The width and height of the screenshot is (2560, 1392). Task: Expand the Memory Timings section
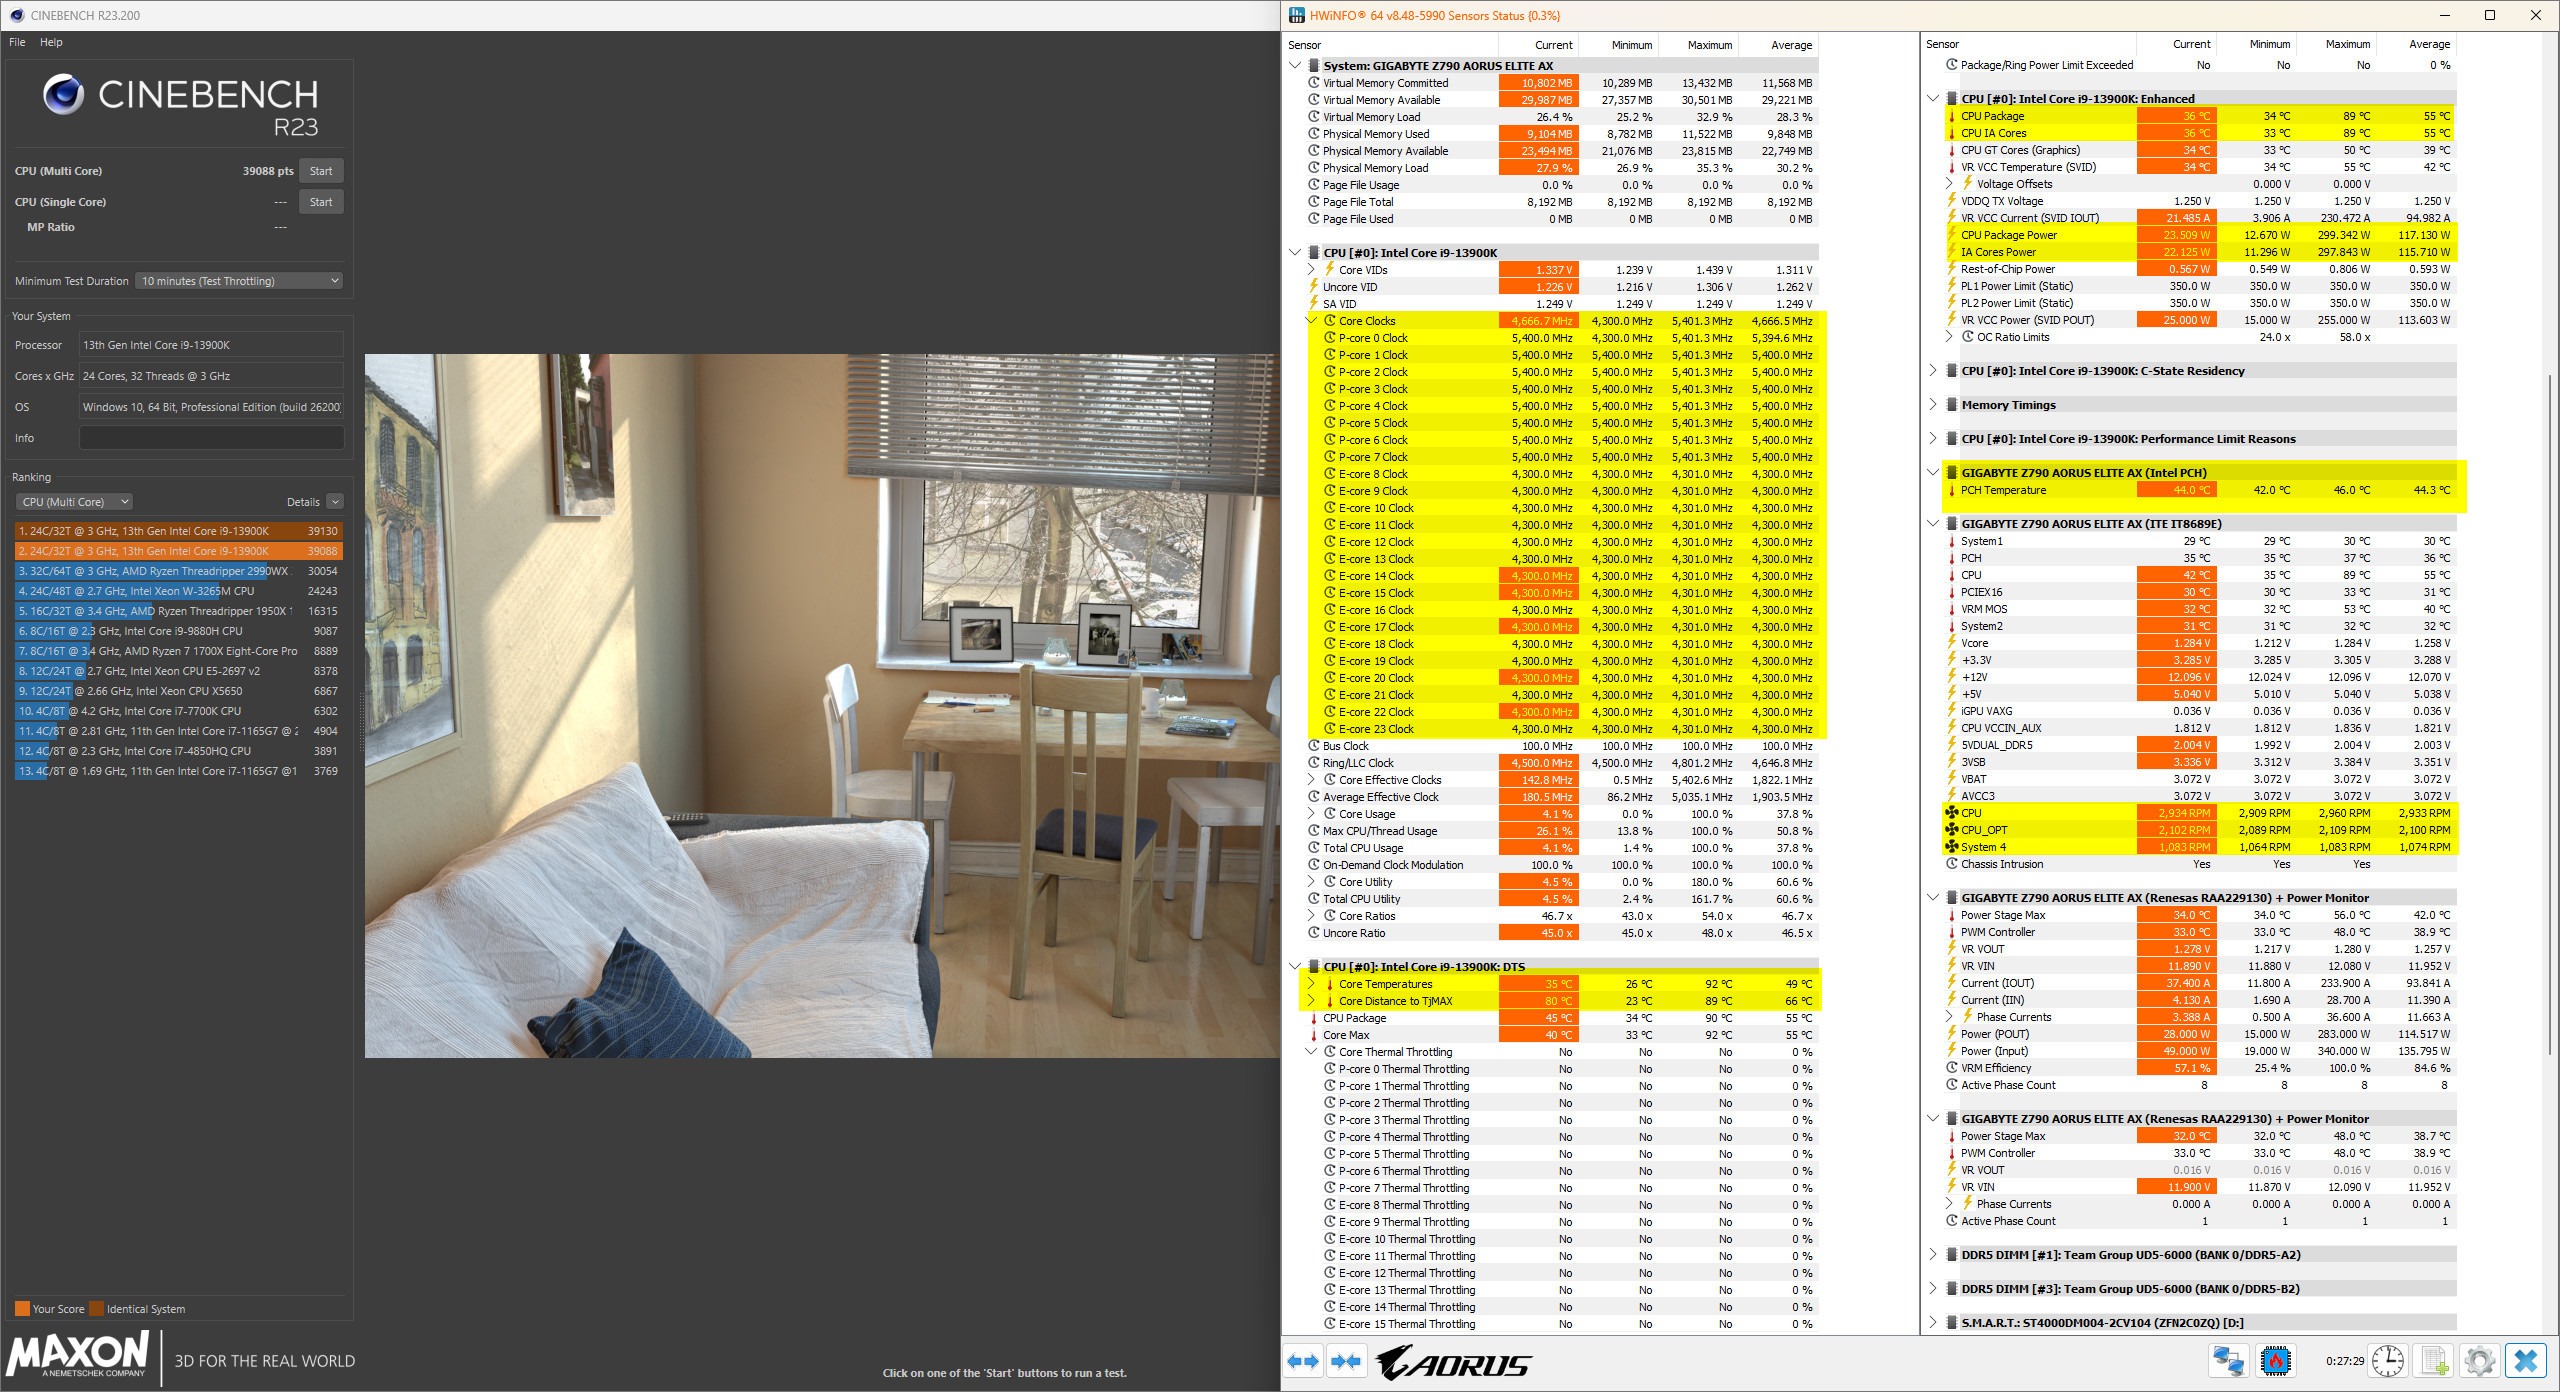point(1933,405)
